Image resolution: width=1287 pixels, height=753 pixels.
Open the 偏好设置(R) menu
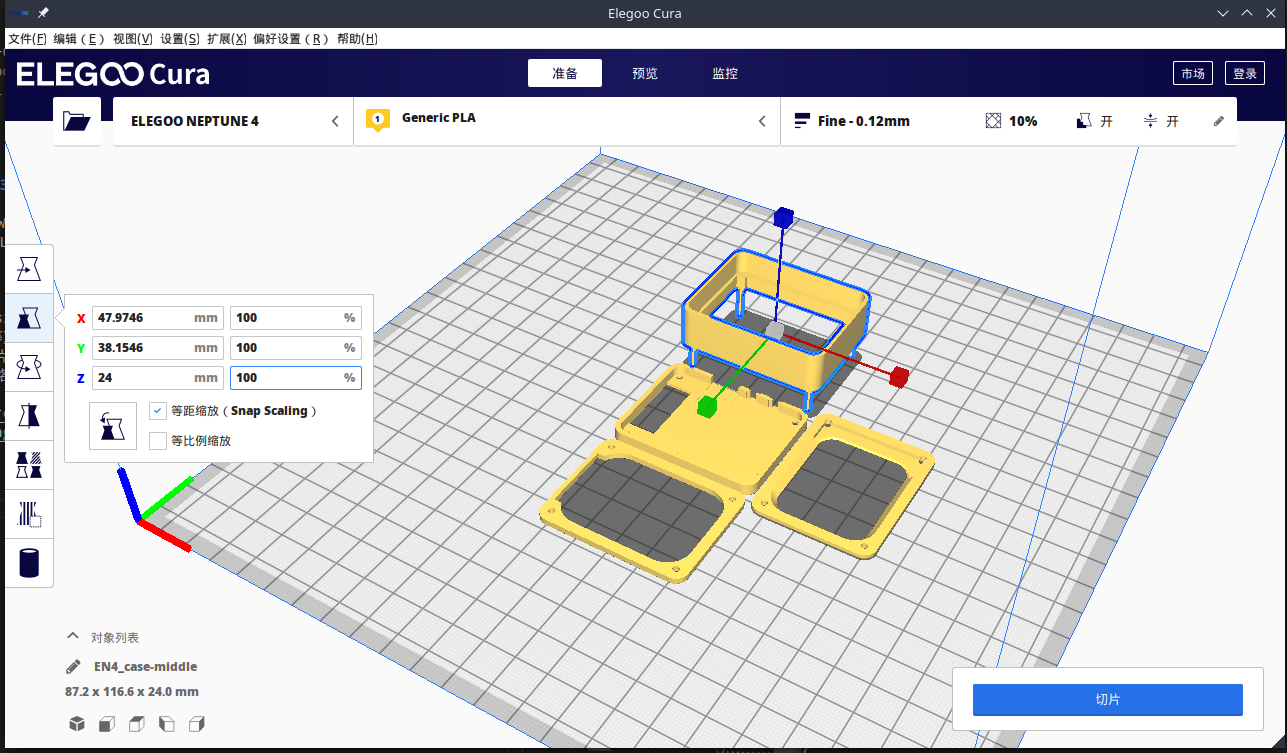pos(291,39)
